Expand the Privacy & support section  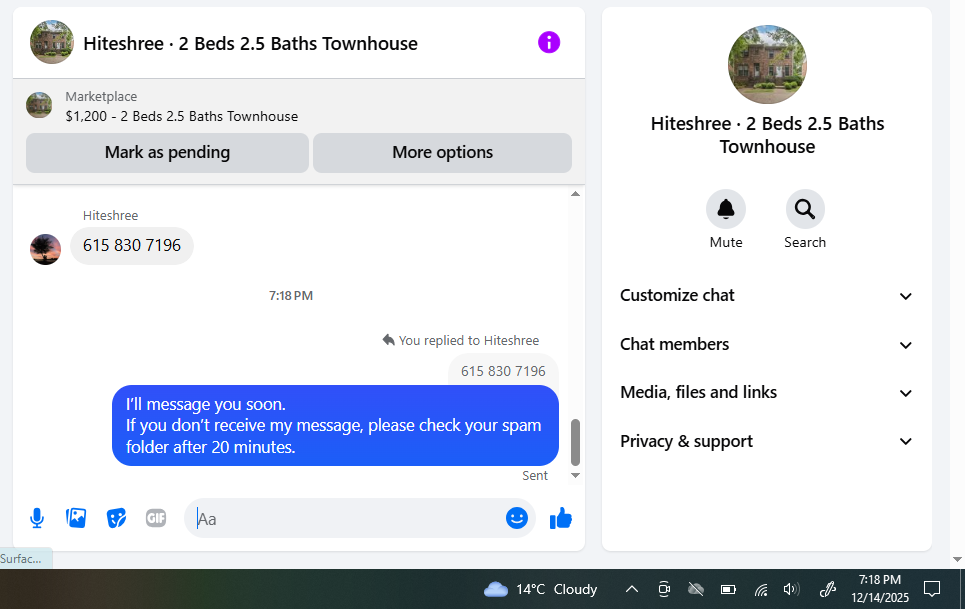766,441
